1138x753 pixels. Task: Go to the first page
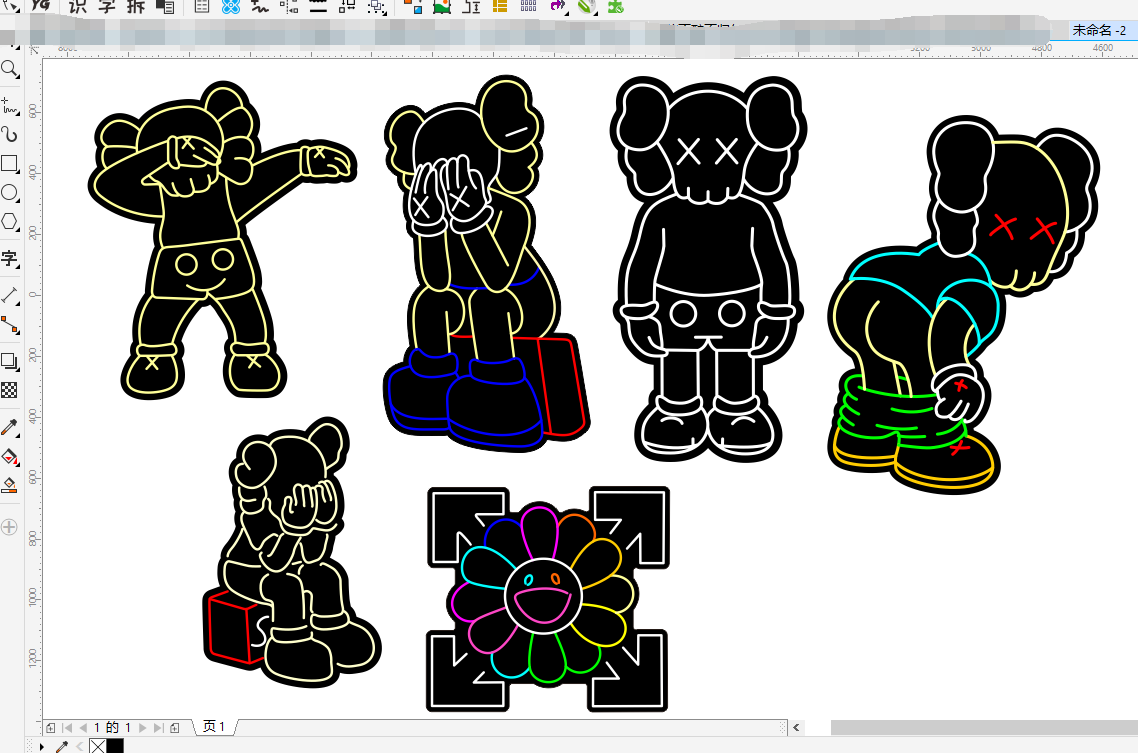(67, 728)
